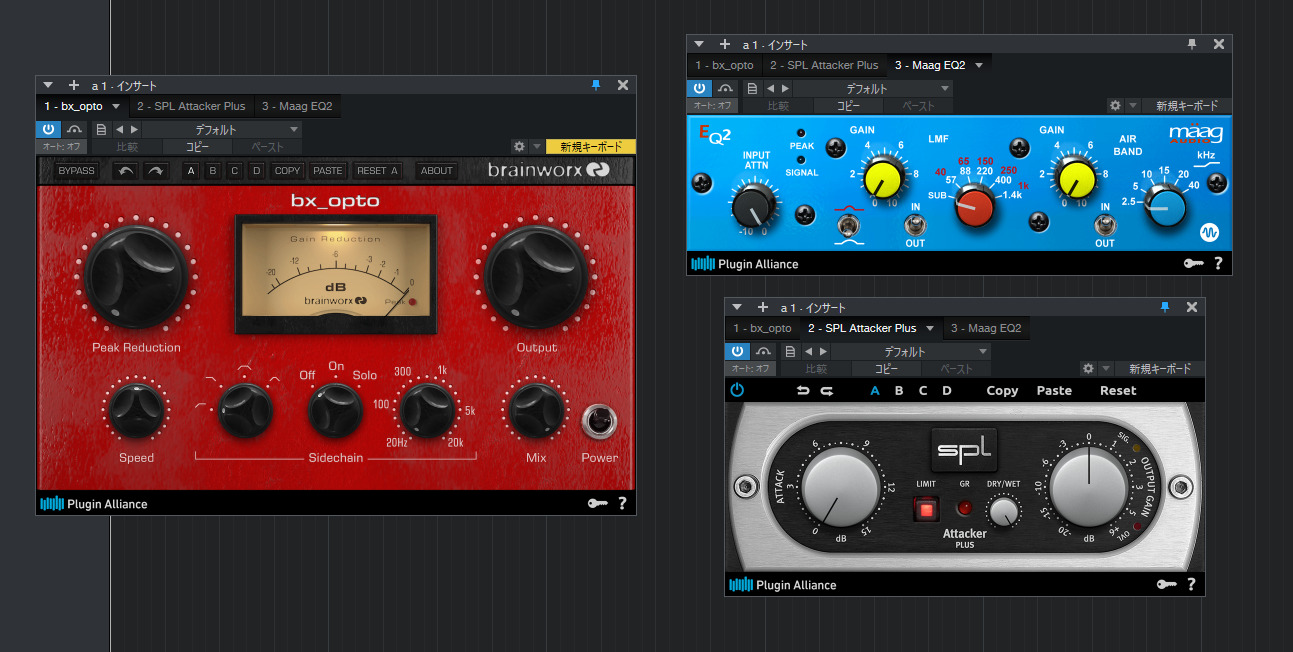Screen dimensions: 1293x652
Task: Toggle BYPASS on bx_opto
Action: (76, 171)
